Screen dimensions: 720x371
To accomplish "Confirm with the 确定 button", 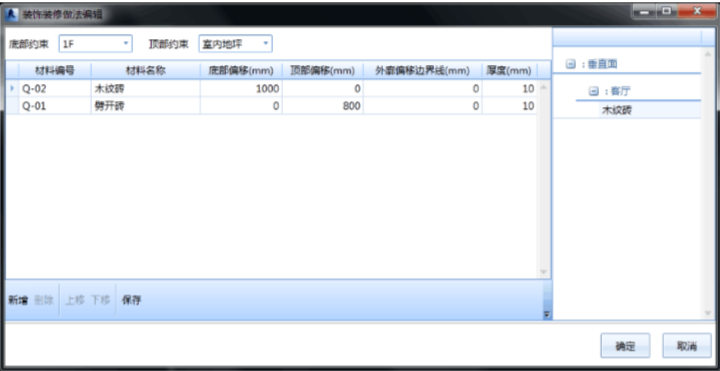I will click(x=625, y=346).
